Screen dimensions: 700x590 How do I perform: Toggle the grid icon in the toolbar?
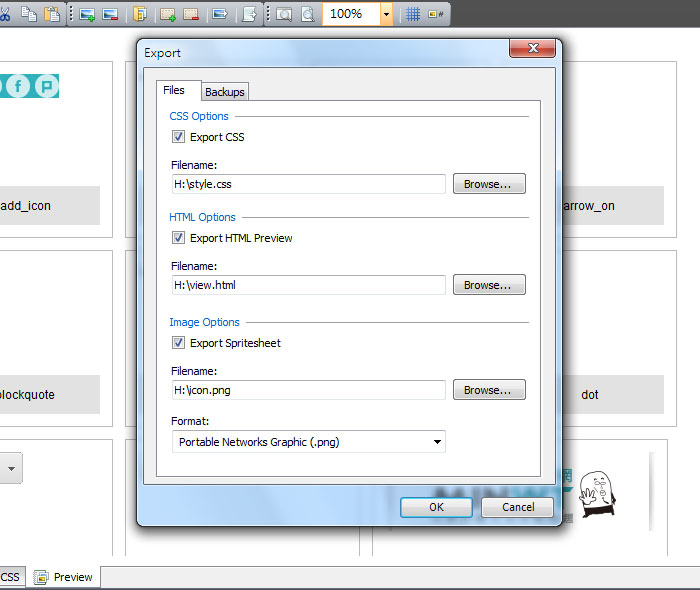(x=413, y=14)
